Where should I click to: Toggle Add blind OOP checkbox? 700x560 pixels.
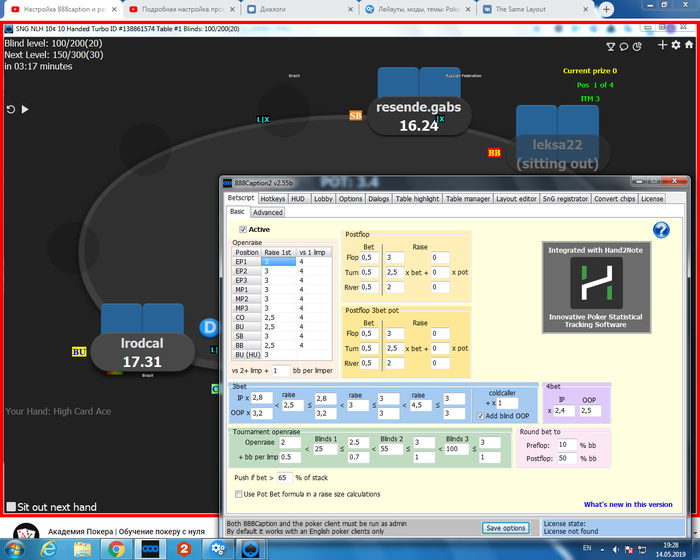[x=480, y=416]
